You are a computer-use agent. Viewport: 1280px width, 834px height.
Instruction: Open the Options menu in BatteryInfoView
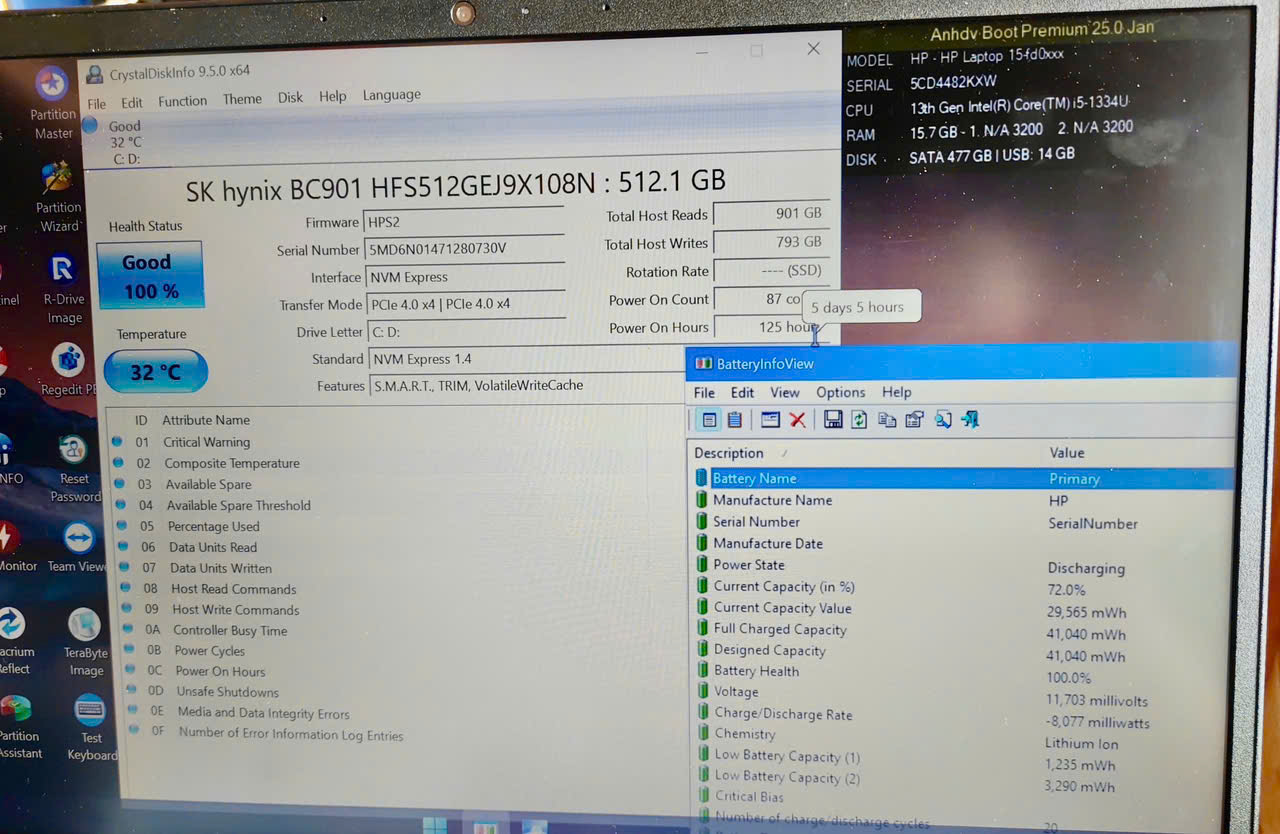[x=840, y=393]
